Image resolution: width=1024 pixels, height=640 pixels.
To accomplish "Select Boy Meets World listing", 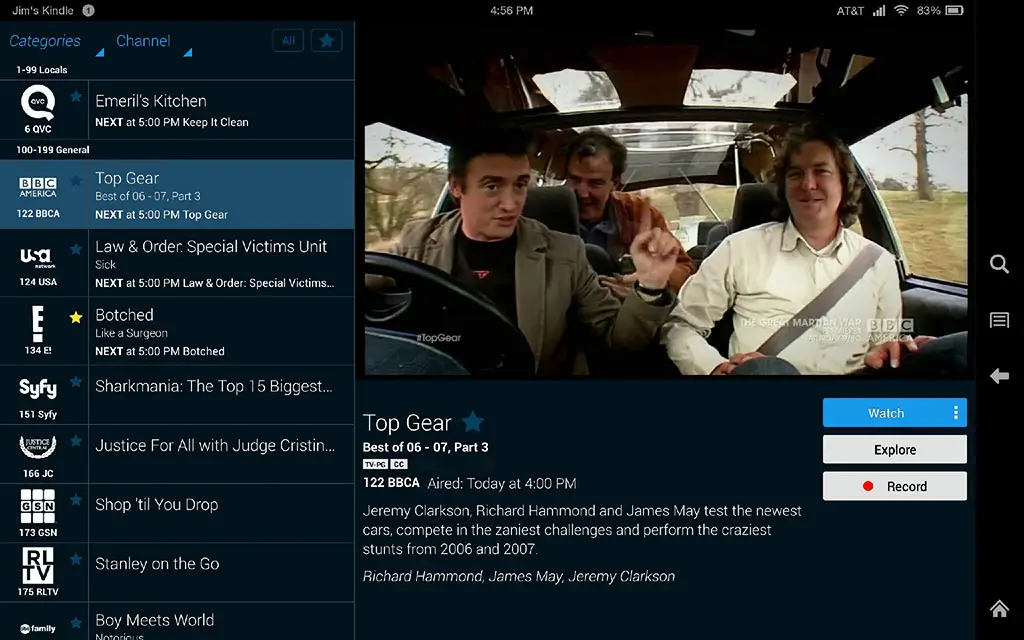I will click(x=221, y=622).
